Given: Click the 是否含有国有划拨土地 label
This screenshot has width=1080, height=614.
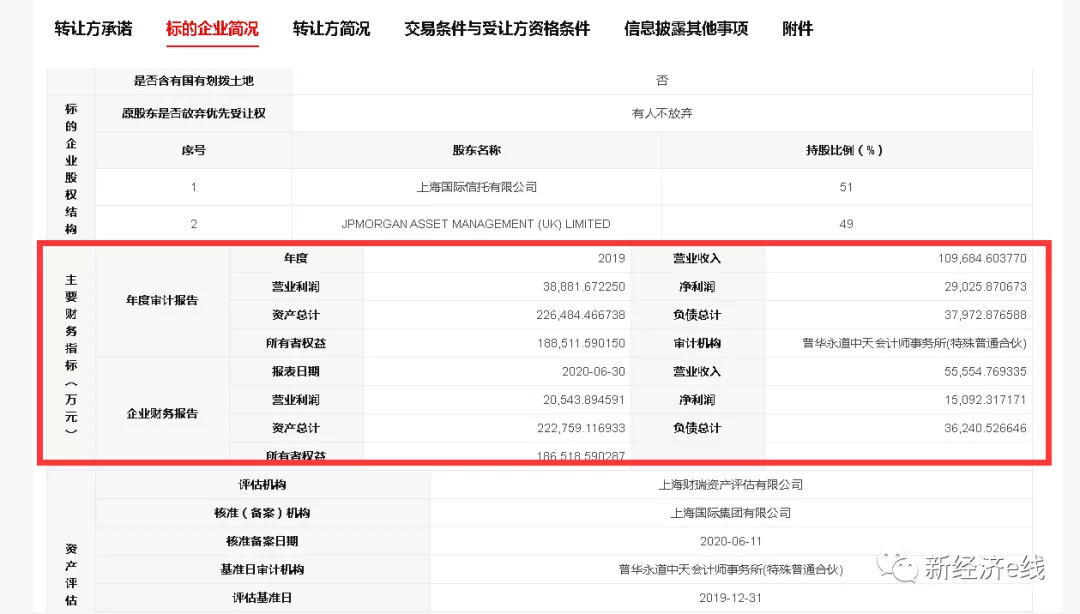Looking at the screenshot, I should tap(194, 81).
